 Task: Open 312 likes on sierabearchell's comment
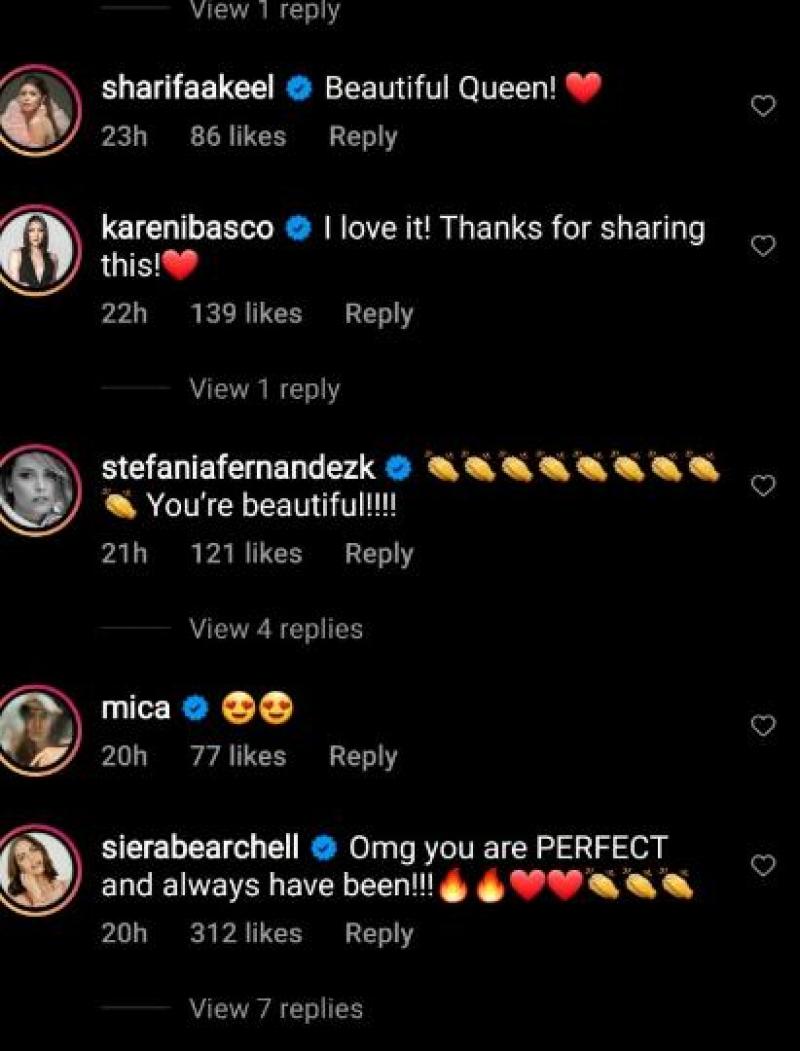(248, 933)
